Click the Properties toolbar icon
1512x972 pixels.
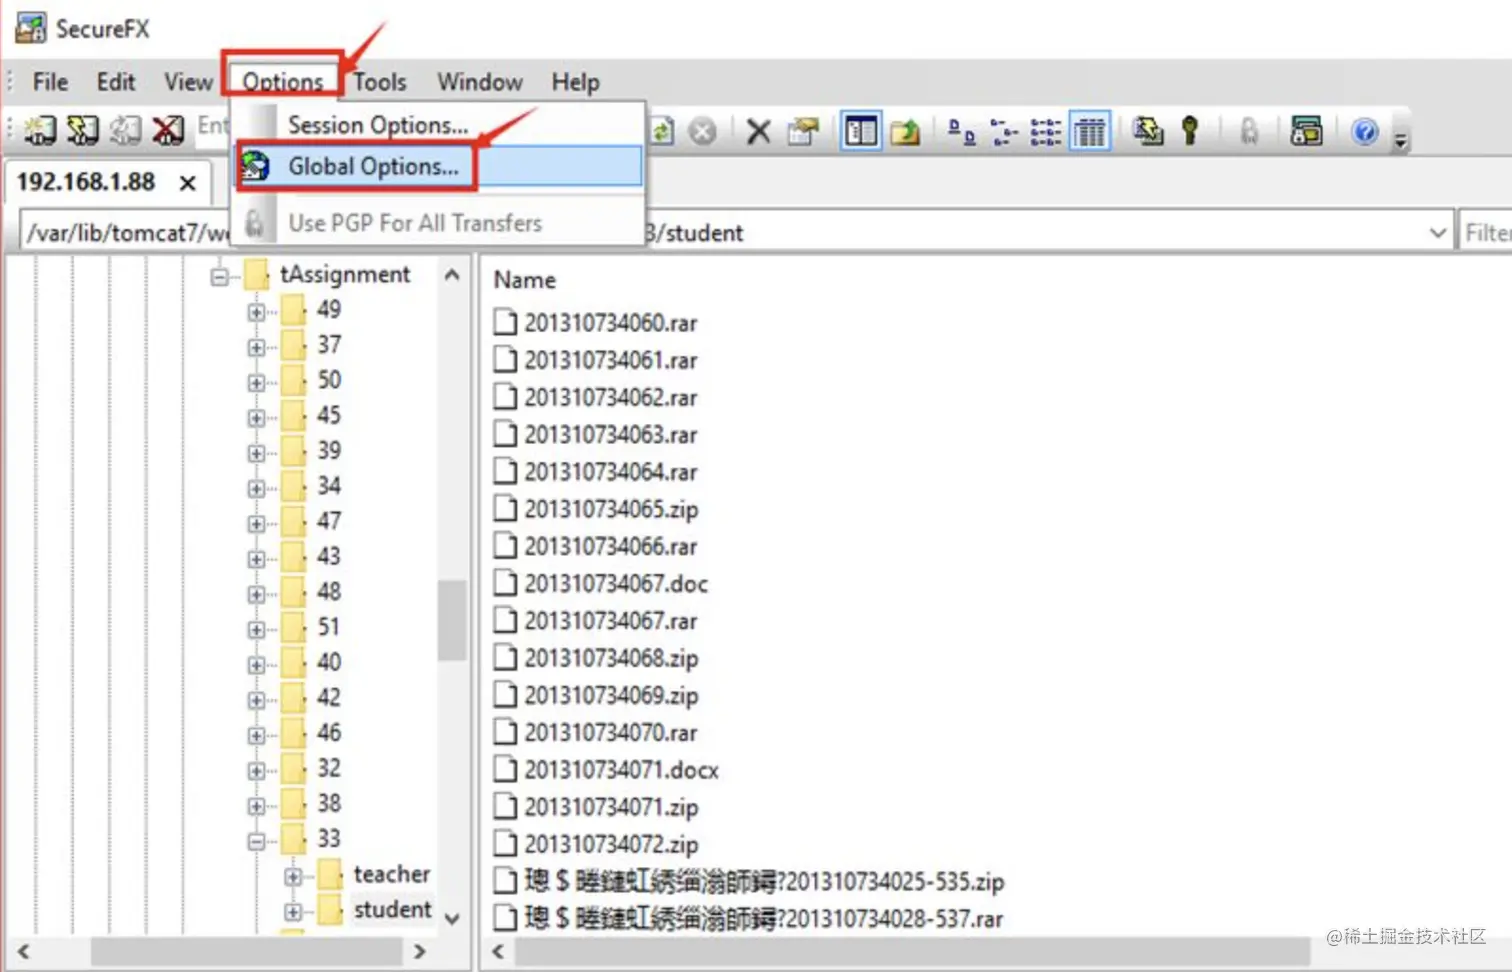[802, 131]
